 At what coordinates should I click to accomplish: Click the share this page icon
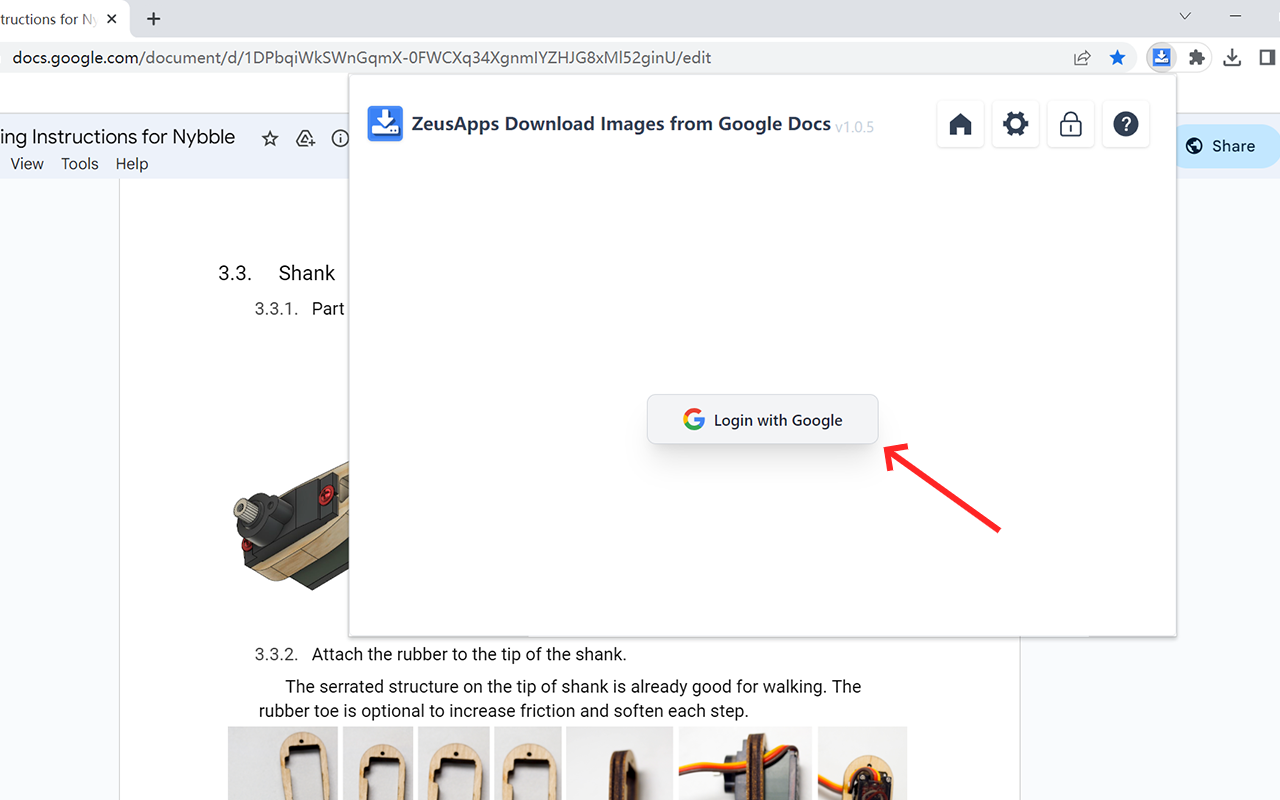pos(1082,58)
